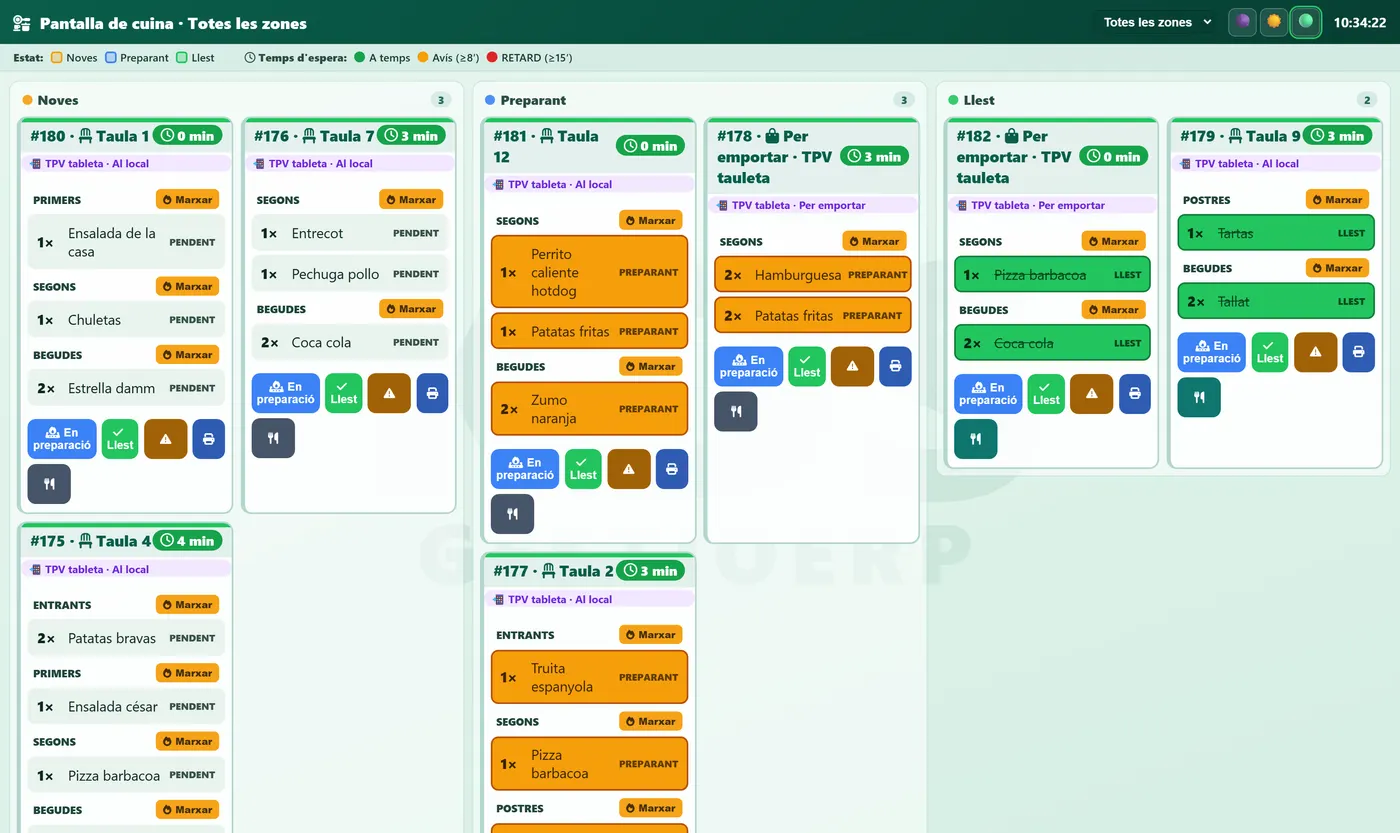Print the ticket for order #180
The image size is (1400, 833).
pos(209,439)
